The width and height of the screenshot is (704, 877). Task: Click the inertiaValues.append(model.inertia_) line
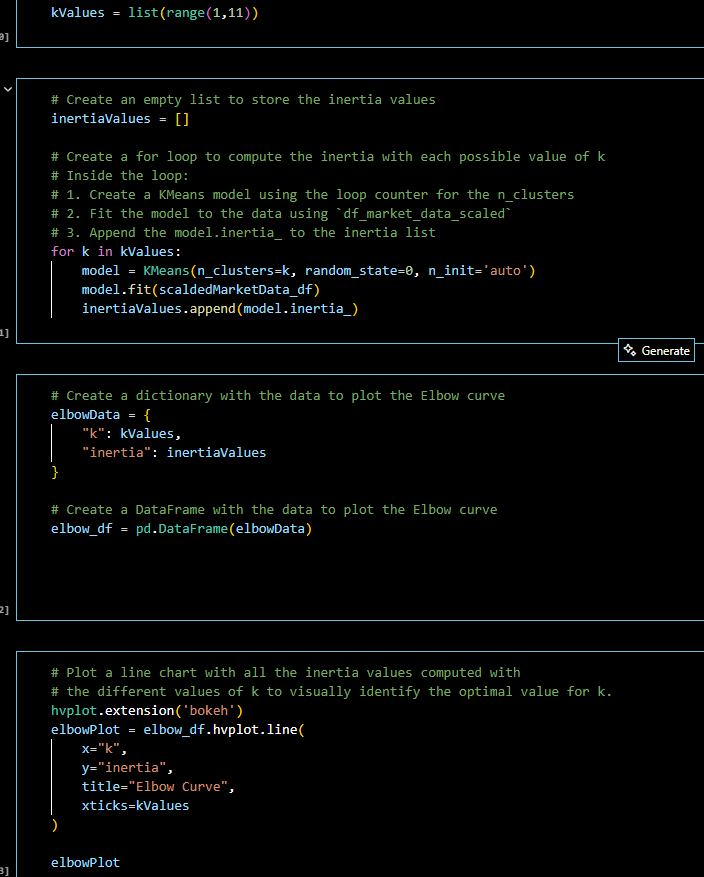[x=220, y=308]
